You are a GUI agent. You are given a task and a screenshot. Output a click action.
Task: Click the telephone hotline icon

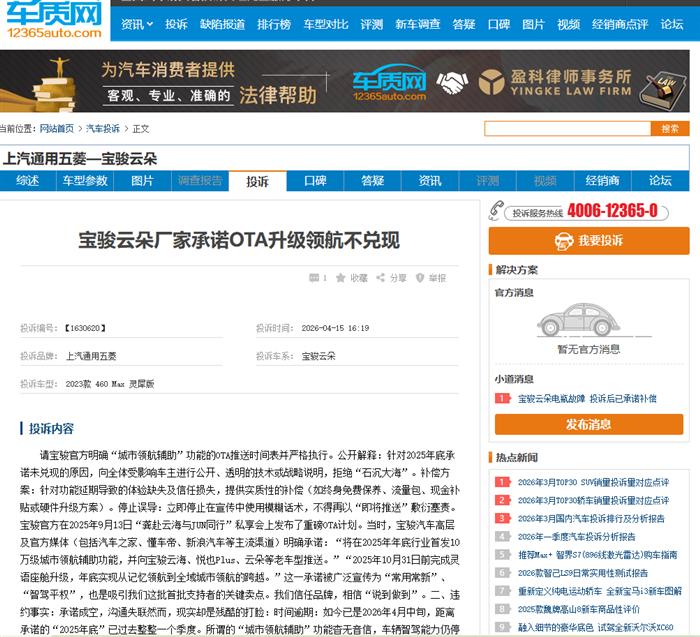coord(498,211)
